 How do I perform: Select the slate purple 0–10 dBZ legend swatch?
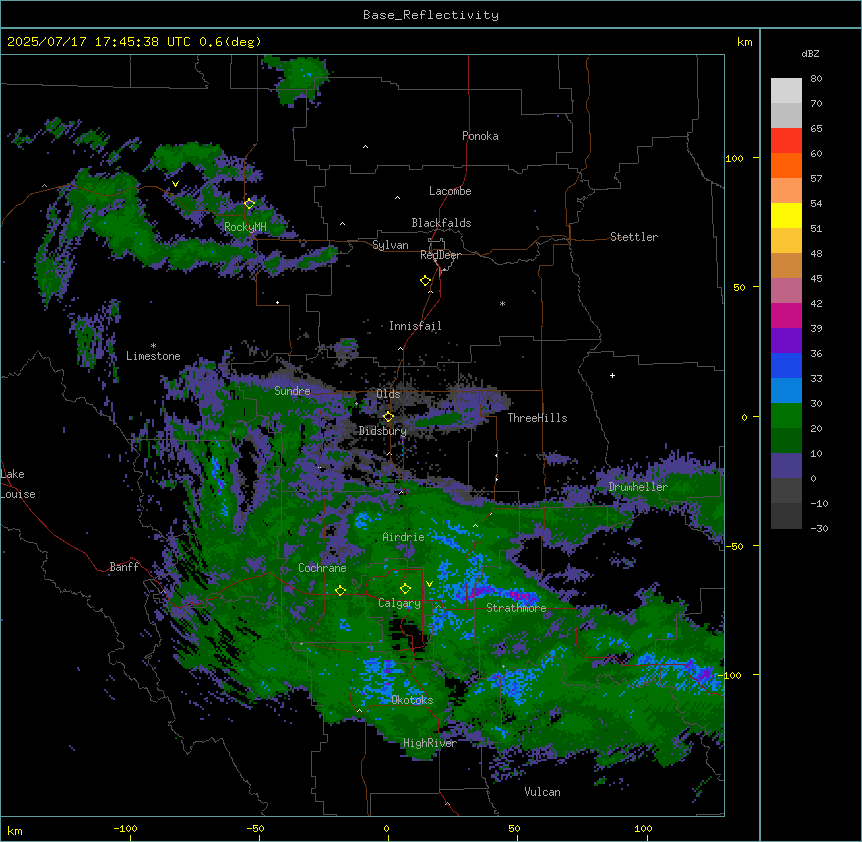(x=786, y=466)
